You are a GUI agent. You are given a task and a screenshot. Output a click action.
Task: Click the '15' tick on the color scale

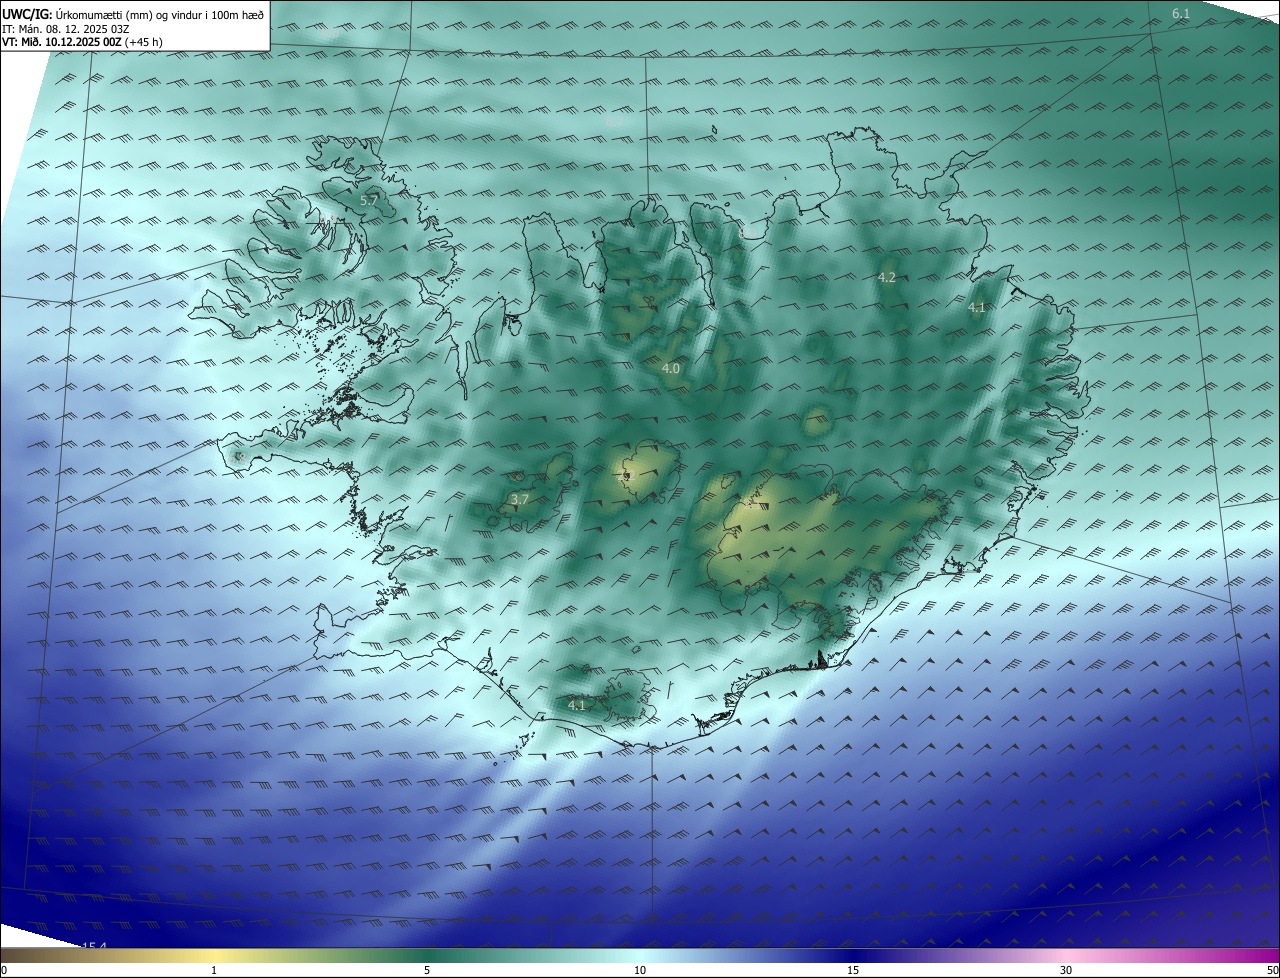click(853, 970)
